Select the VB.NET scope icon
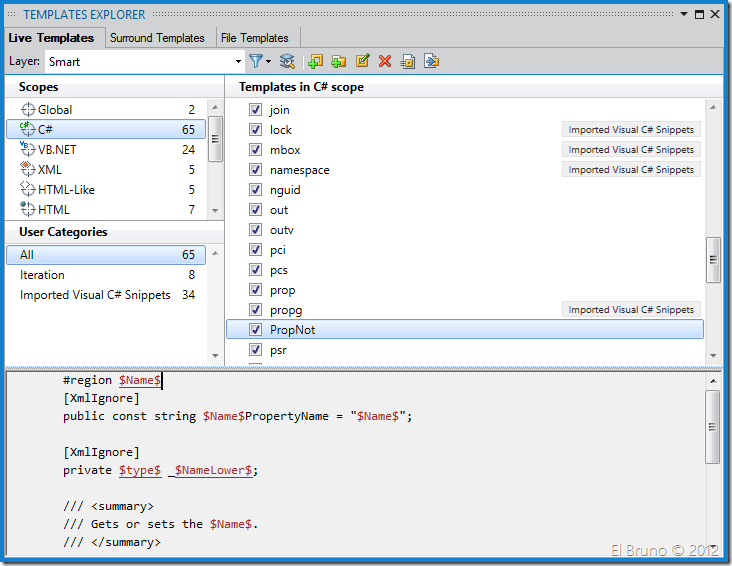Image resolution: width=732 pixels, height=566 pixels. point(28,149)
